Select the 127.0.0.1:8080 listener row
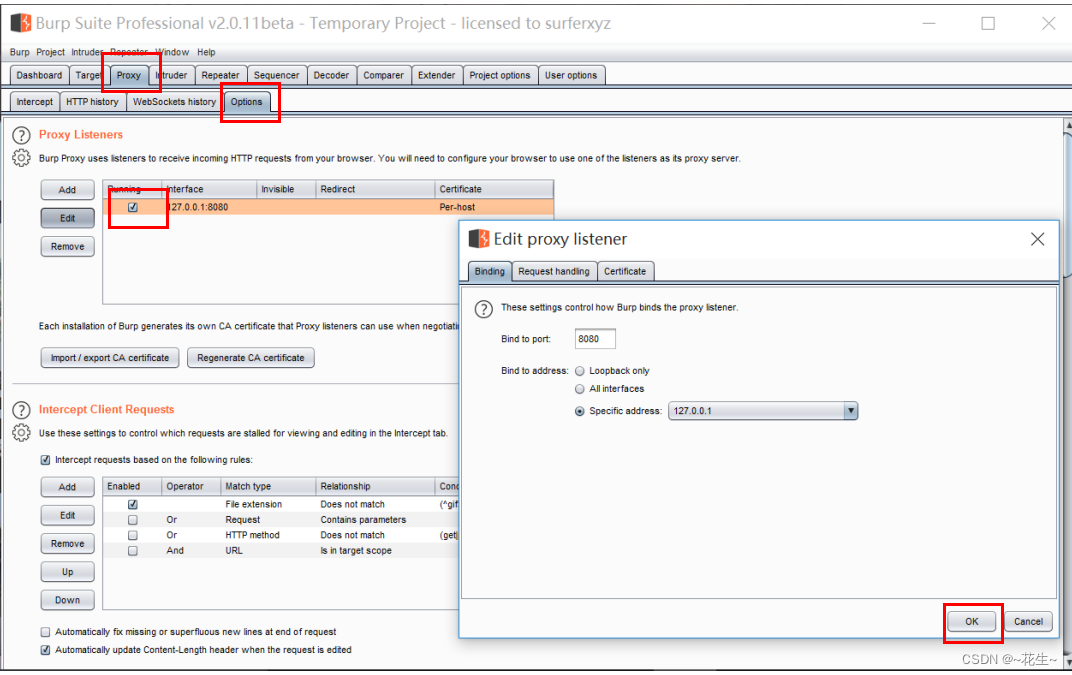 pos(328,207)
